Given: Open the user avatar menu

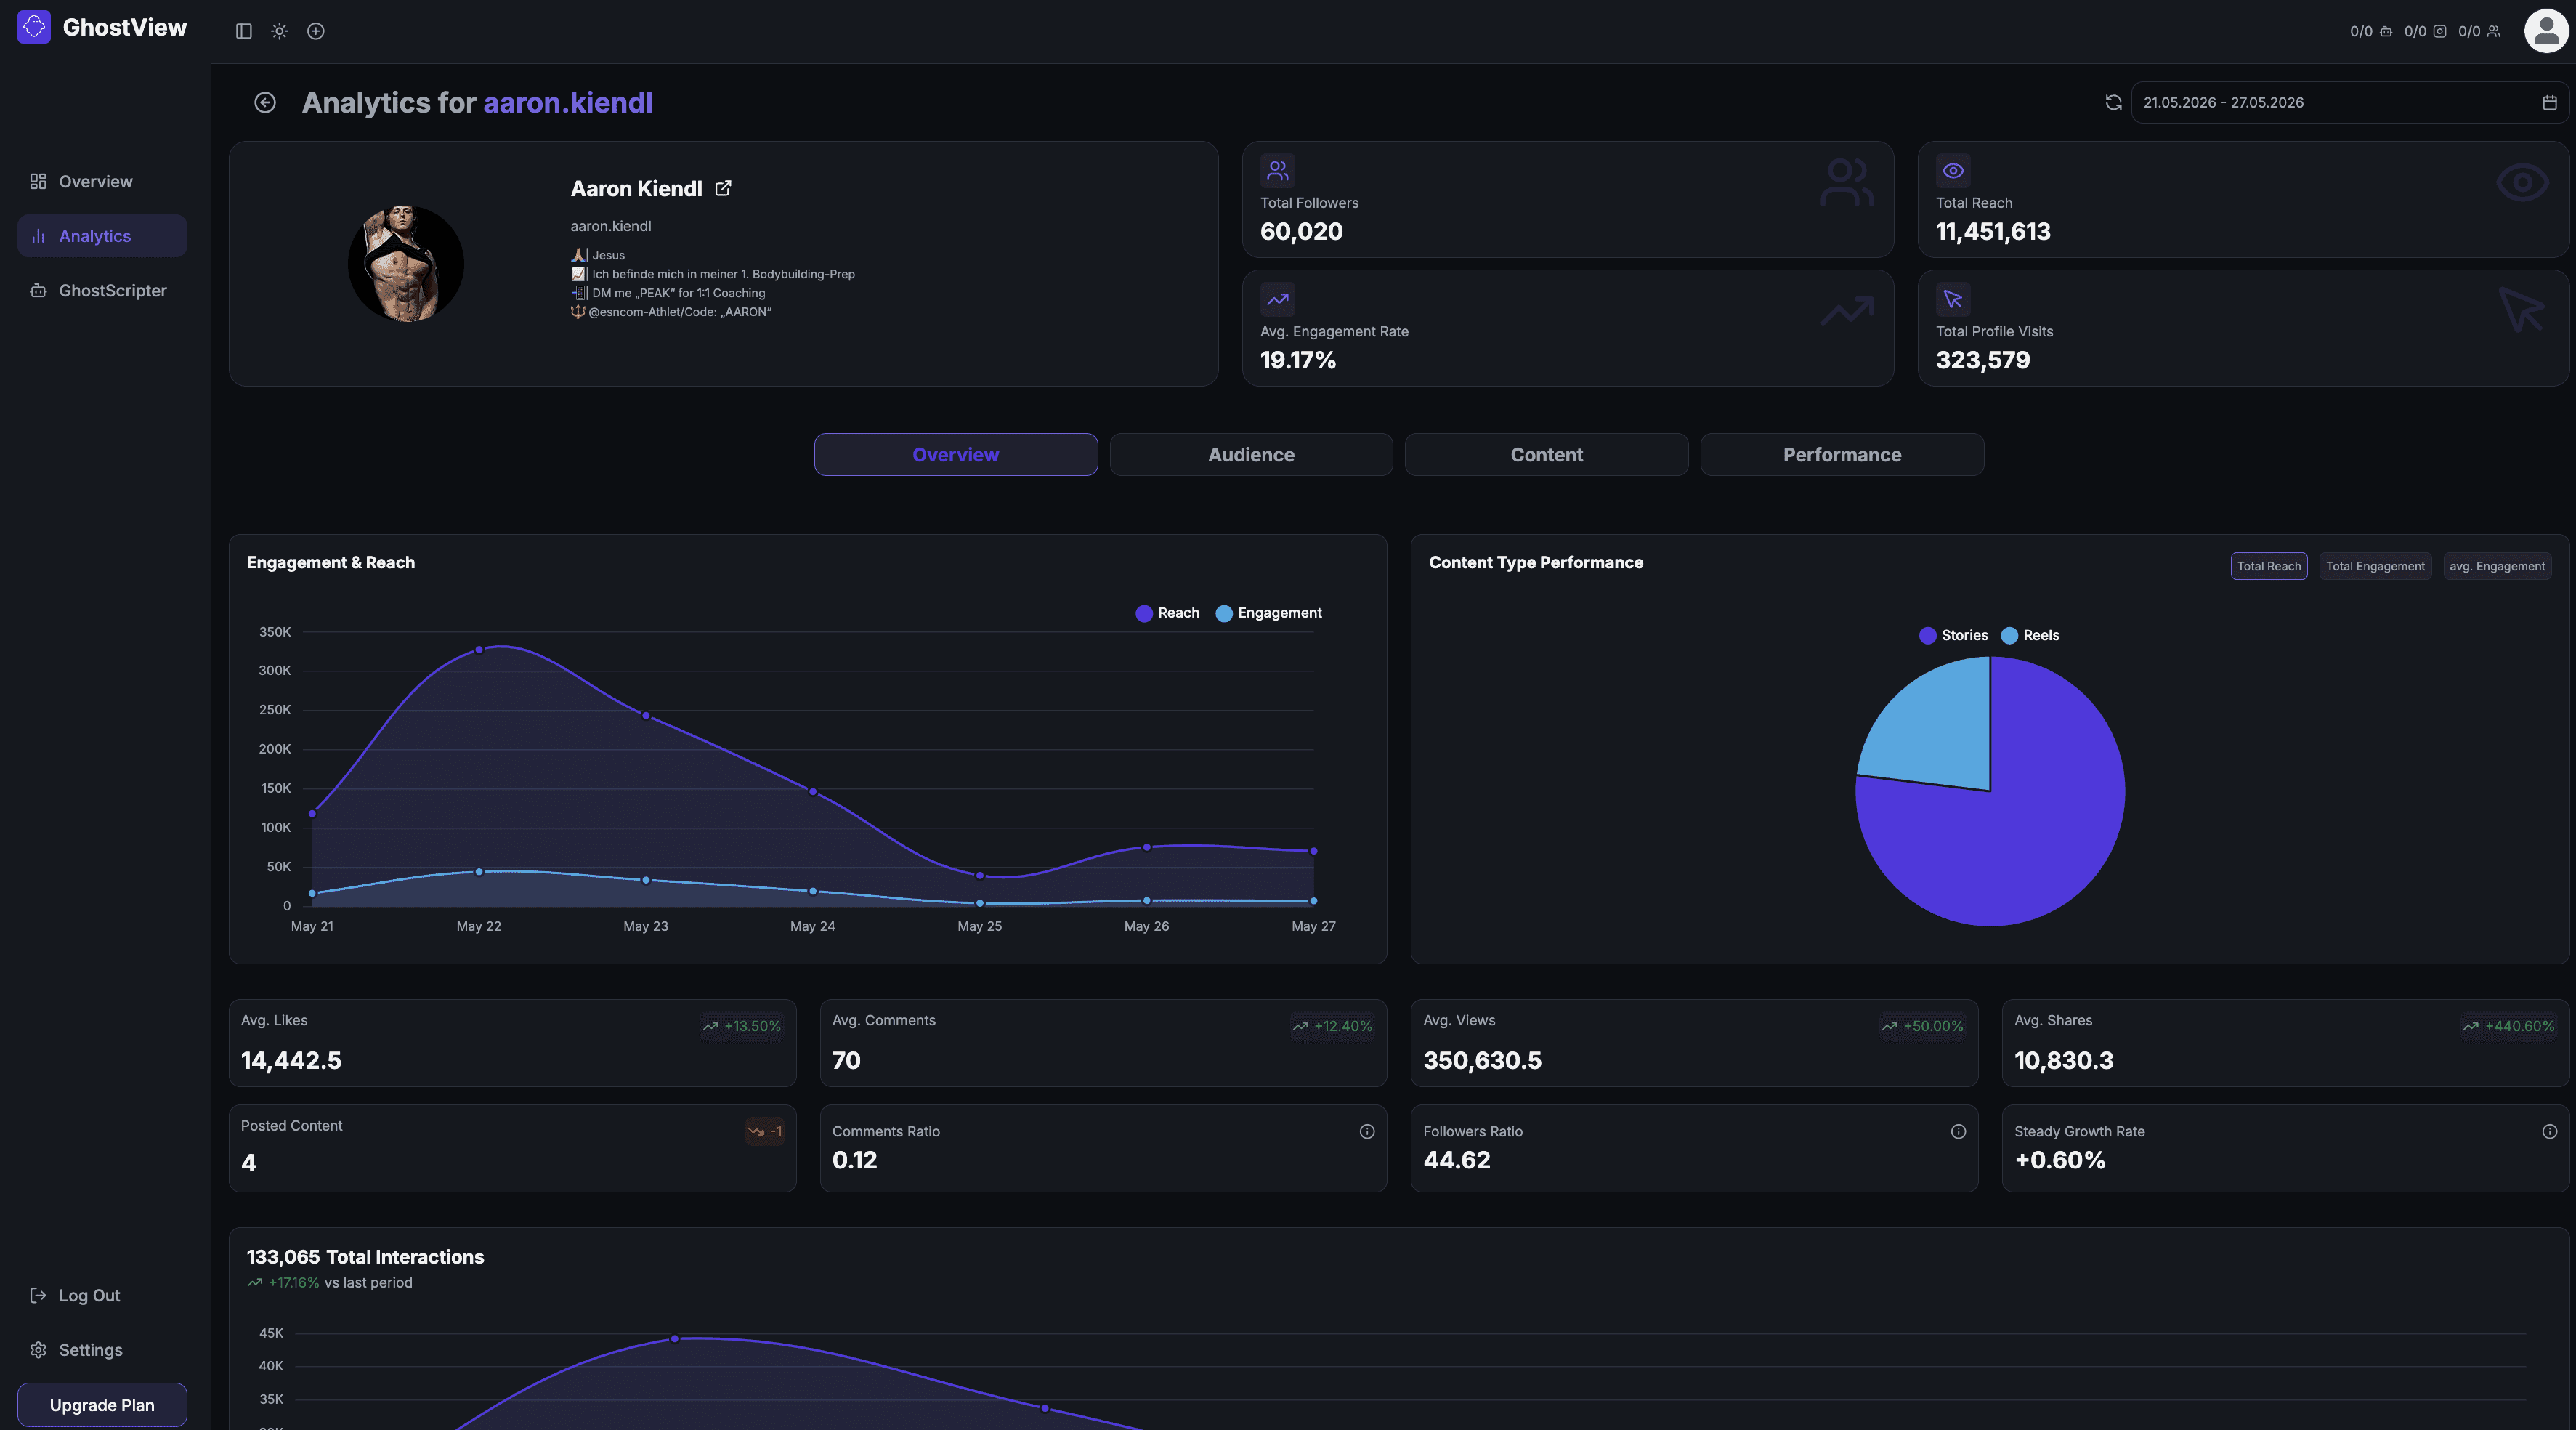Looking at the screenshot, I should (2546, 31).
